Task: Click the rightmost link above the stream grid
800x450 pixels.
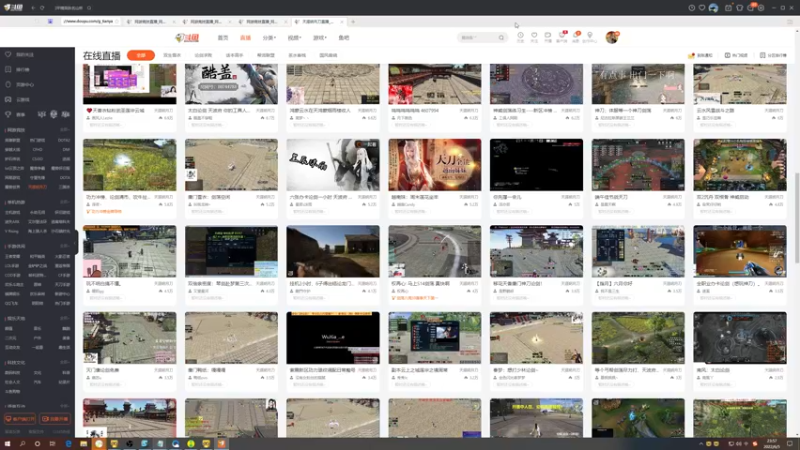Action: pos(773,55)
